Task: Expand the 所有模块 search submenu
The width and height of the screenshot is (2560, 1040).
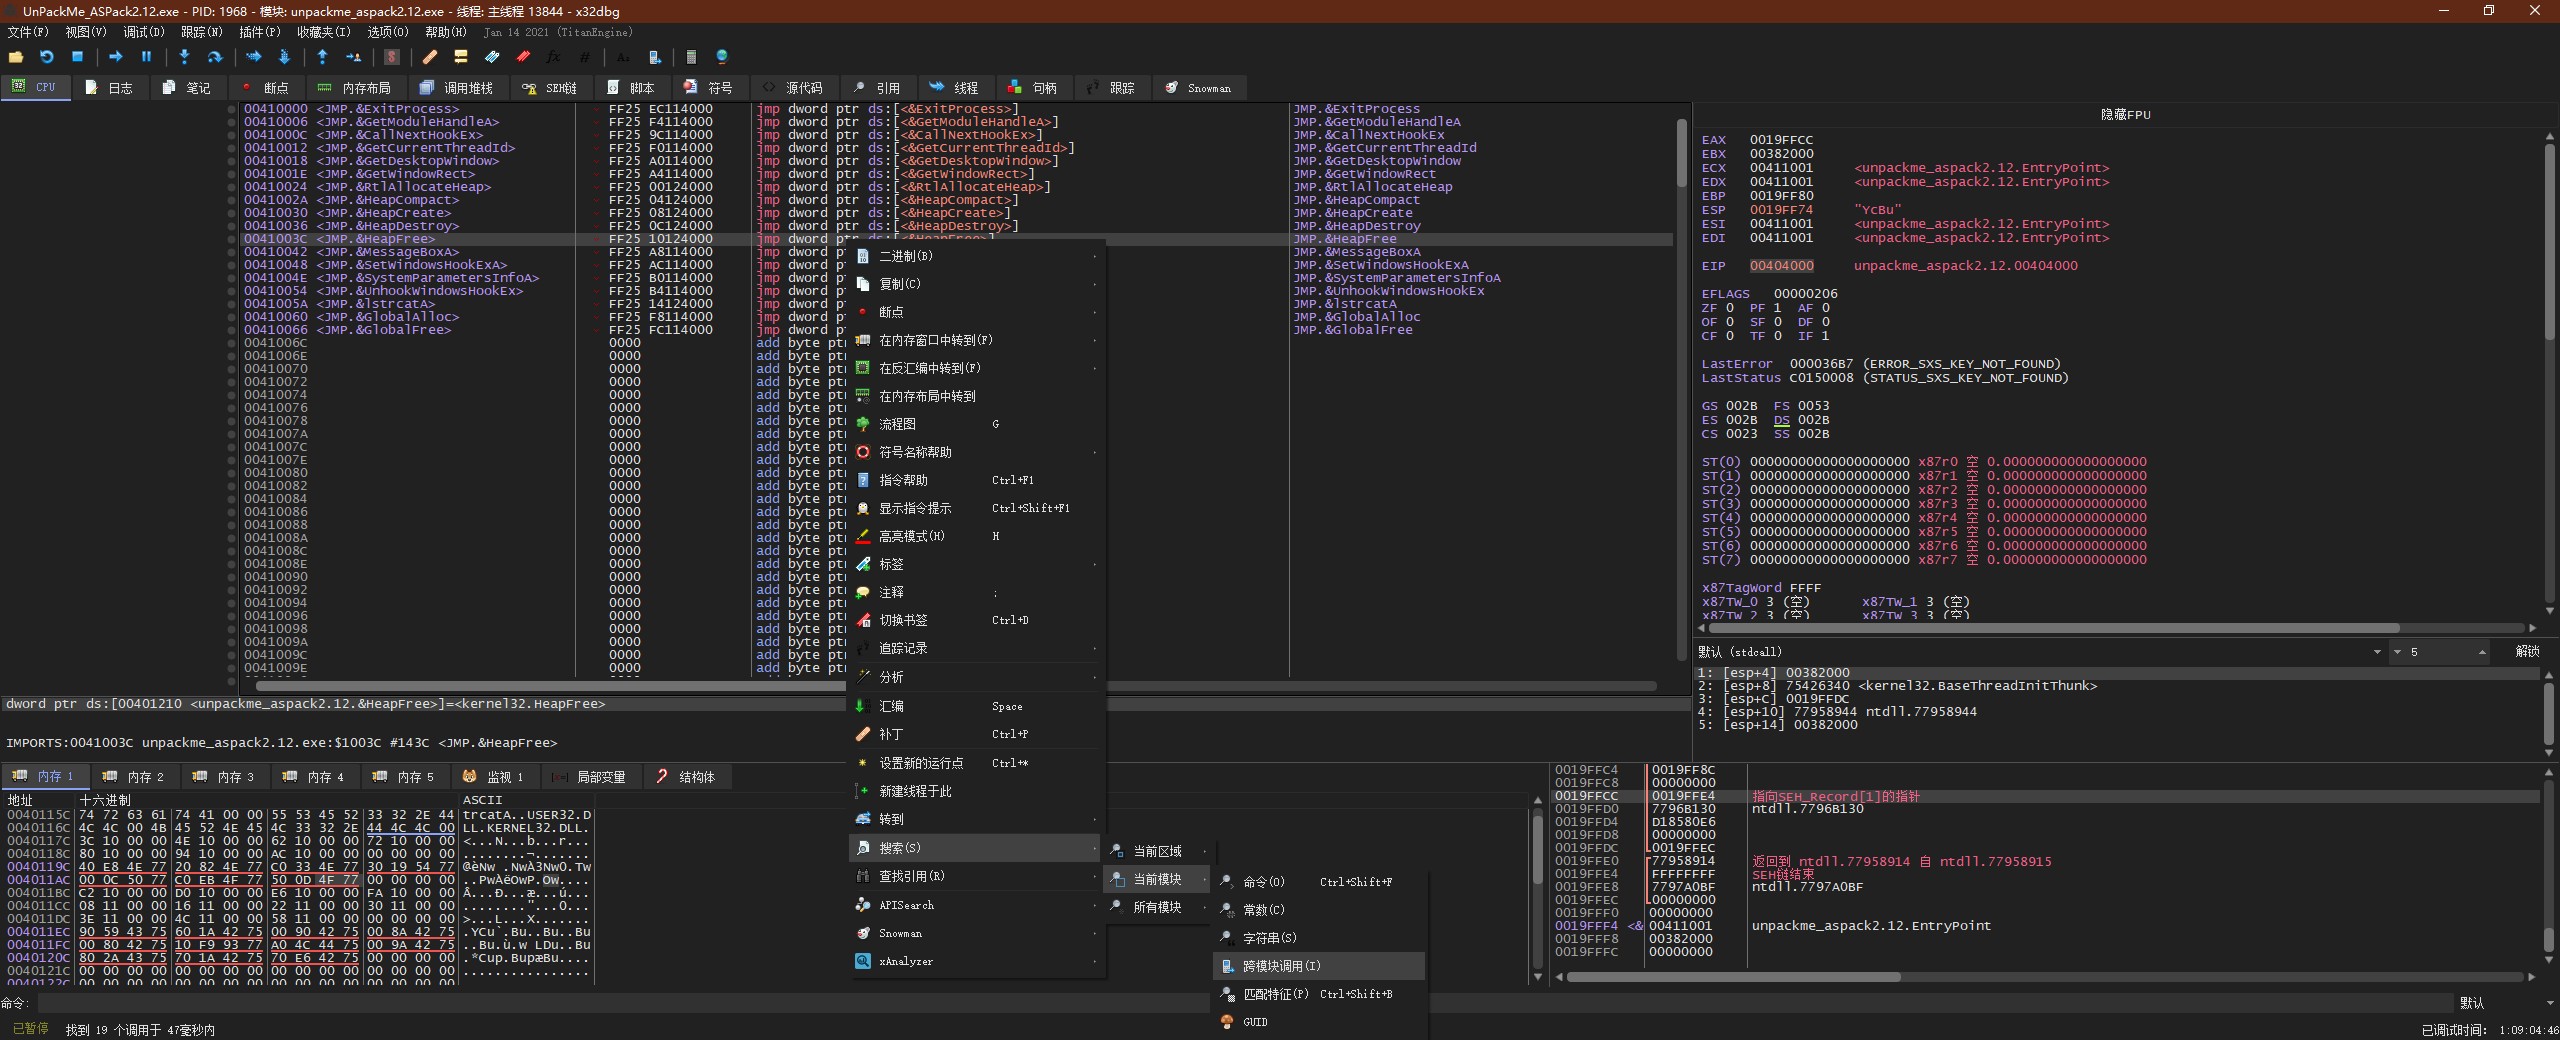Action: click(x=1157, y=908)
